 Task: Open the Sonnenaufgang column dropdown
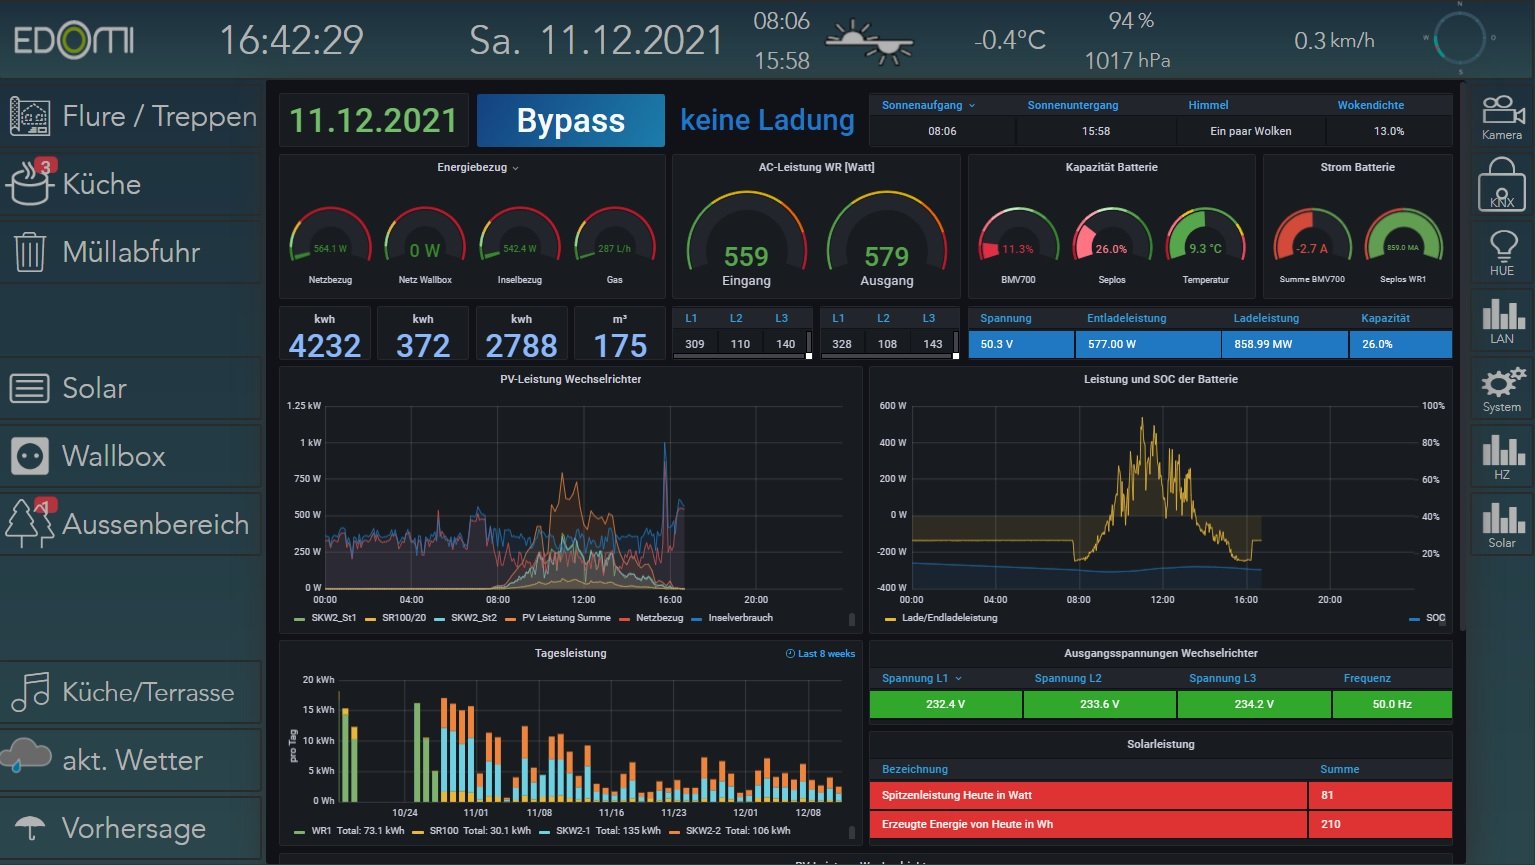(x=927, y=105)
